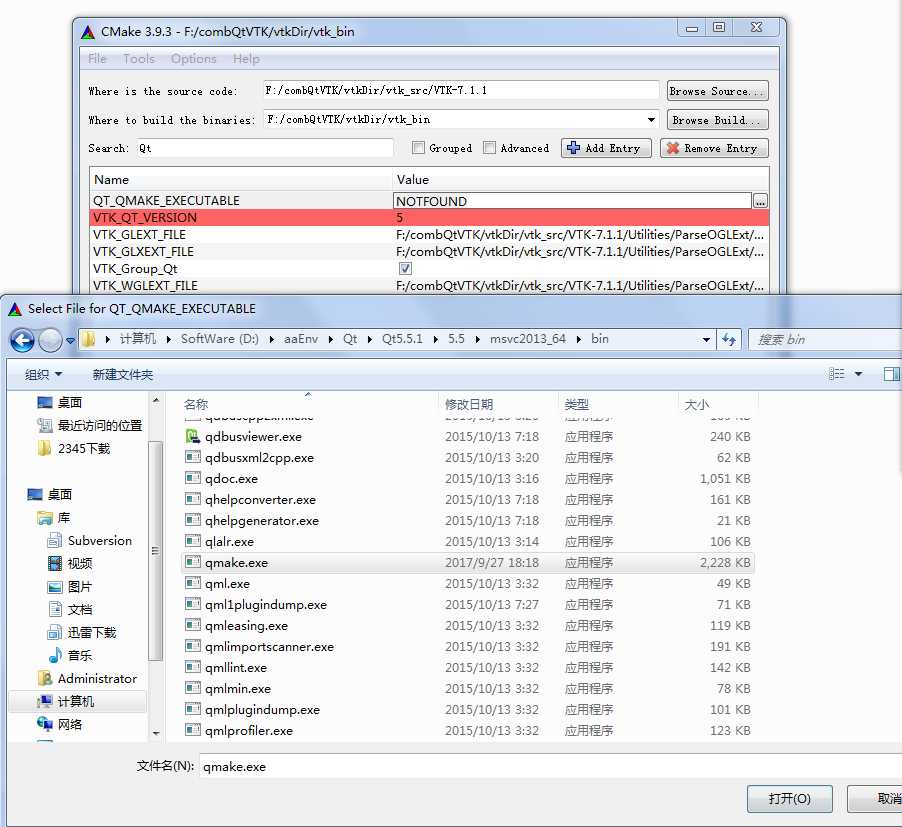Select 计算机 in the sidebar
The height and width of the screenshot is (827, 902).
point(78,701)
